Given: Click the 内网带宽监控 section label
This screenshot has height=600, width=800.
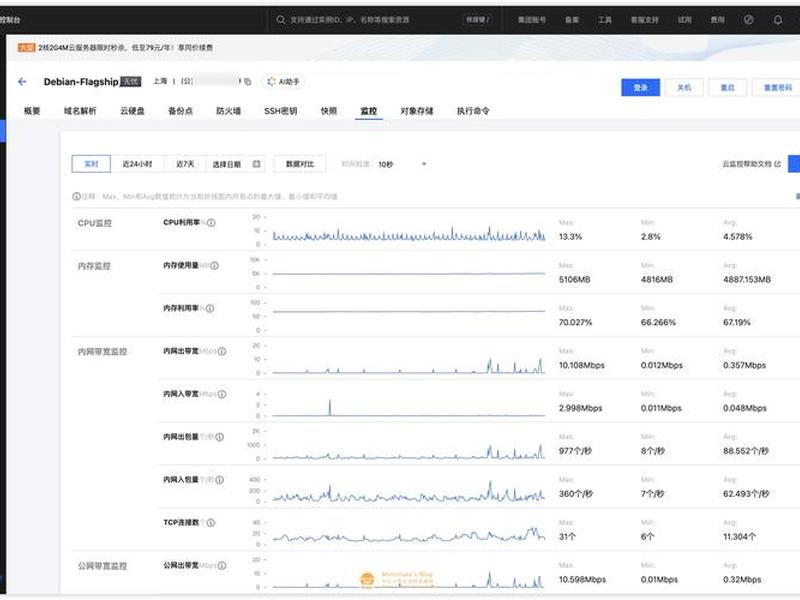Looking at the screenshot, I should (x=102, y=352).
